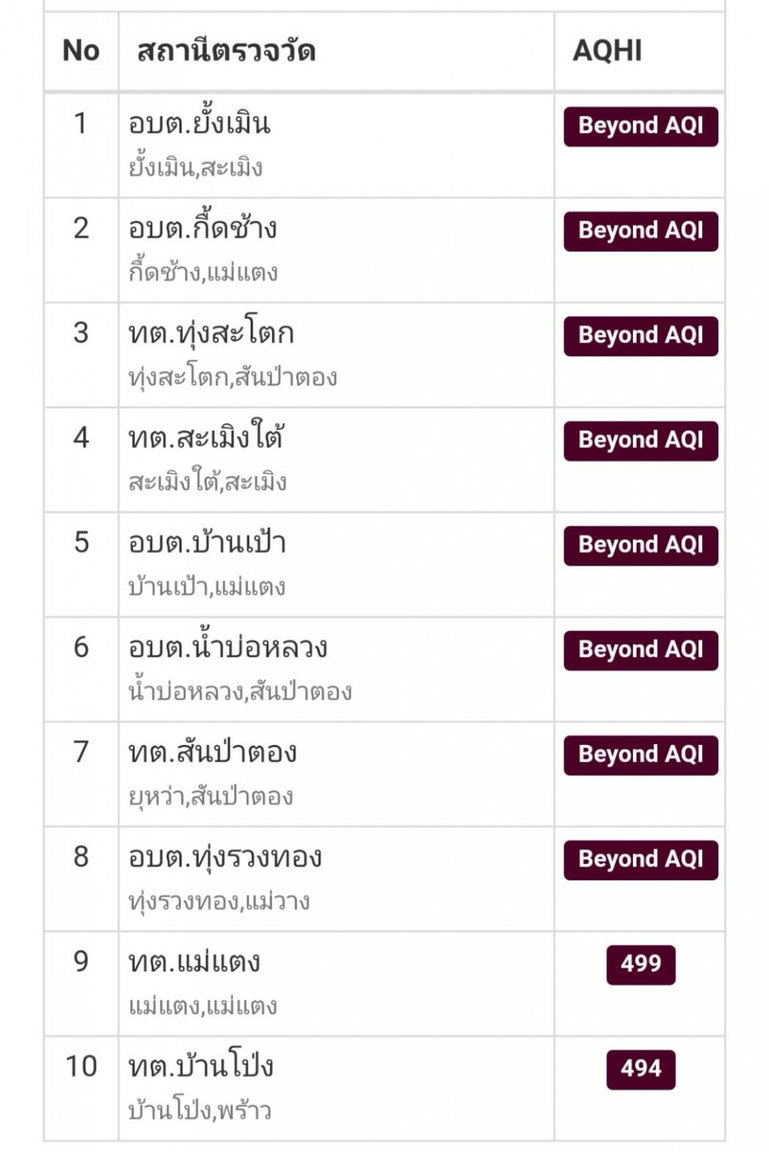Click the 494 AQHI badge

pyautogui.click(x=640, y=1069)
